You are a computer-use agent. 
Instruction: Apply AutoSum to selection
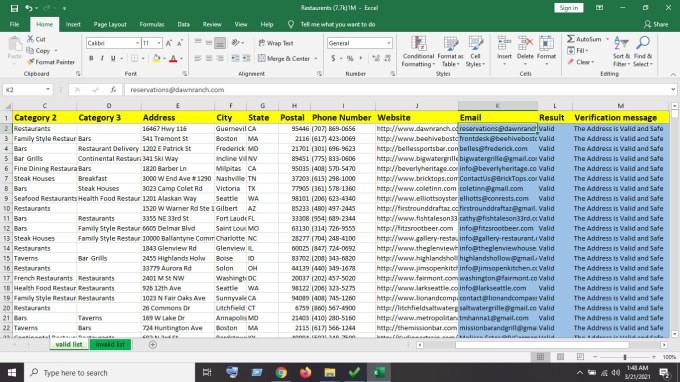pyautogui.click(x=584, y=39)
